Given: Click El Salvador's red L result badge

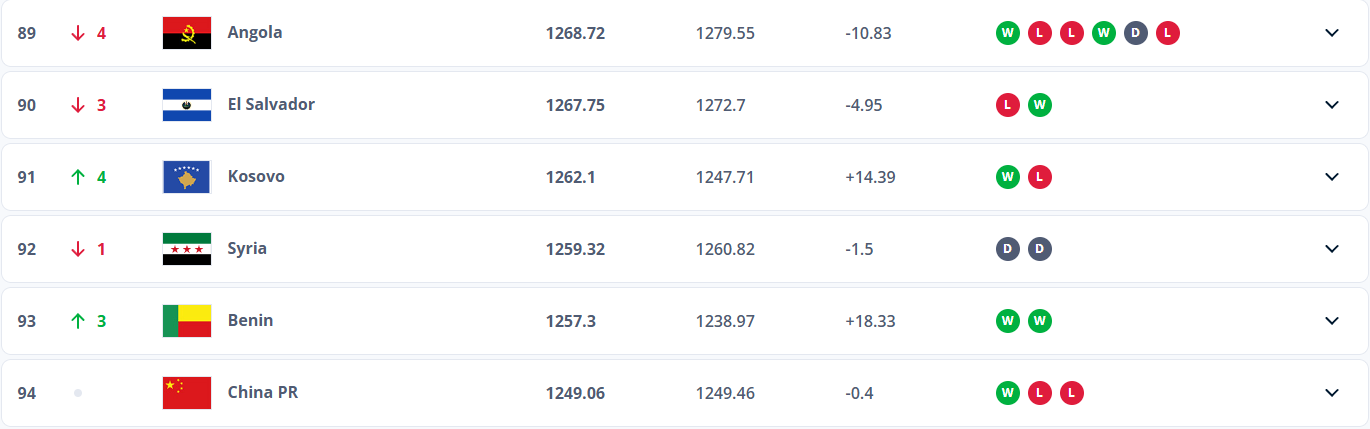Looking at the screenshot, I should click(1008, 105).
